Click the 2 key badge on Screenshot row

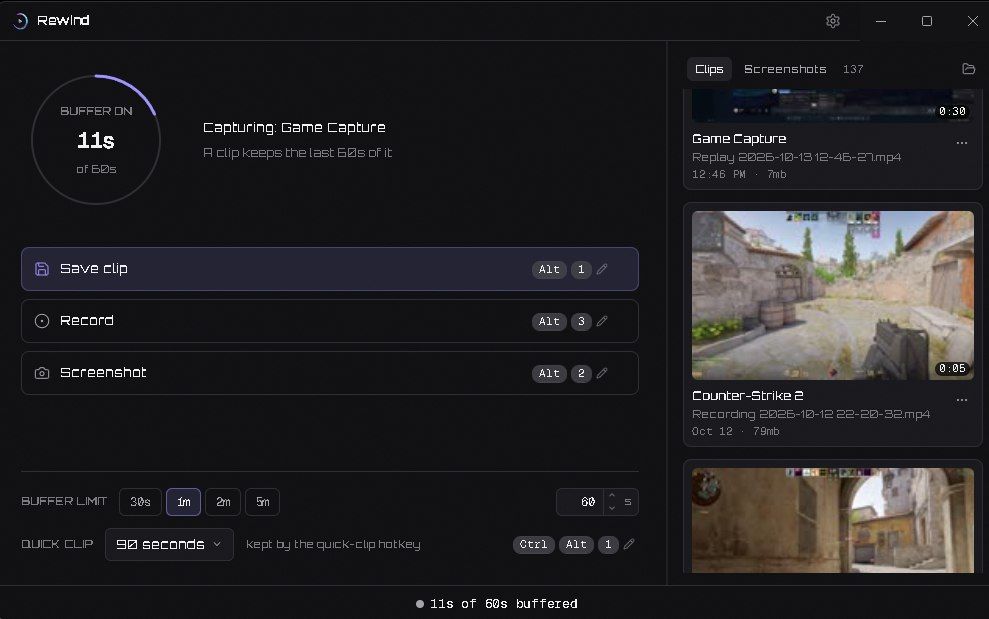(581, 373)
